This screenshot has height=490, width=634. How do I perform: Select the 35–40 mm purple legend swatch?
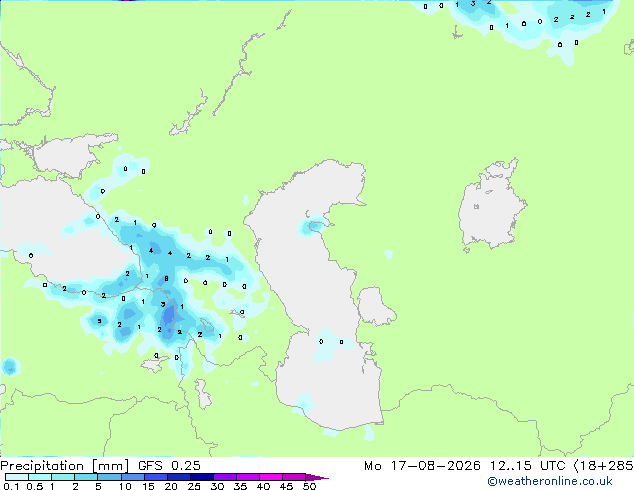coord(247,477)
